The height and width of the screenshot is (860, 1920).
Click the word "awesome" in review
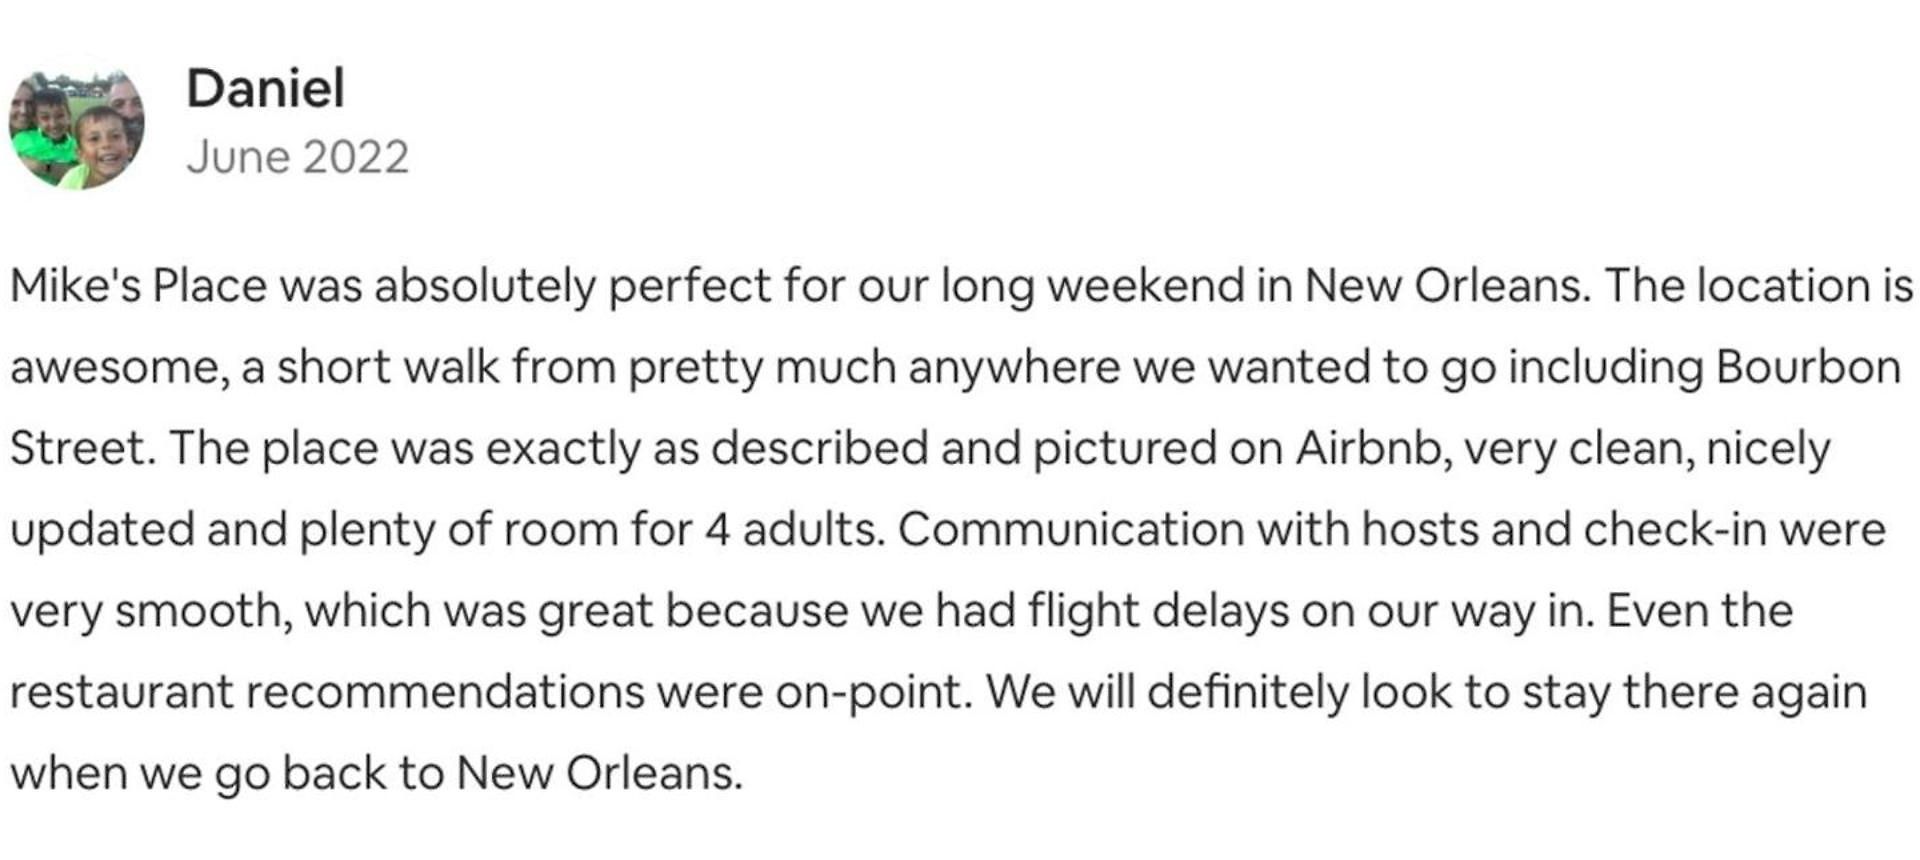click(x=113, y=368)
